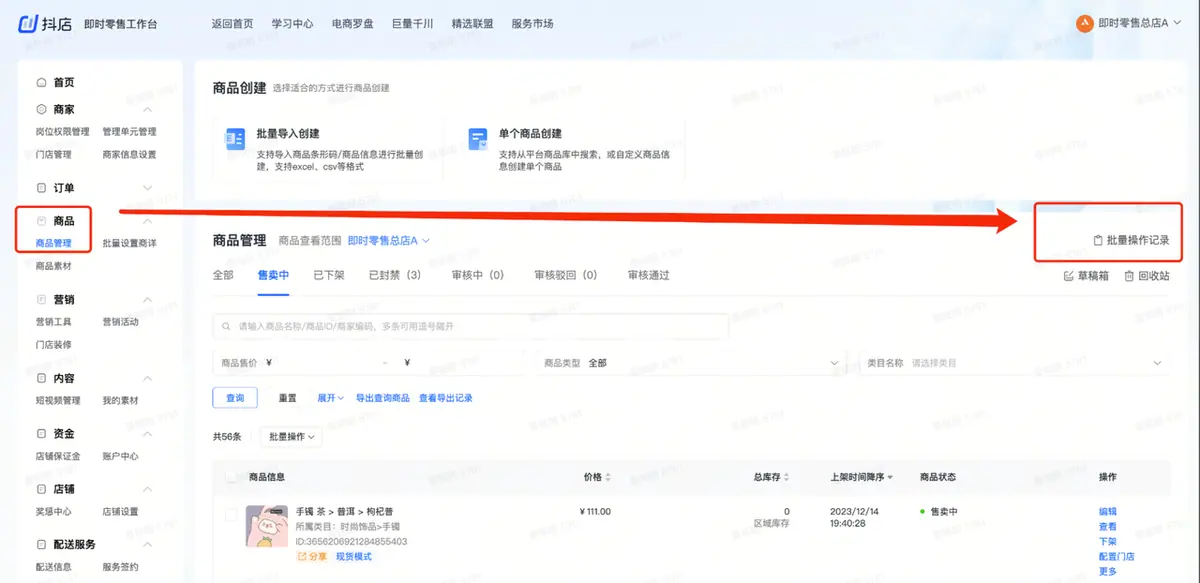Click the account avatar icon at top right
1200x583 pixels.
tap(1085, 23)
